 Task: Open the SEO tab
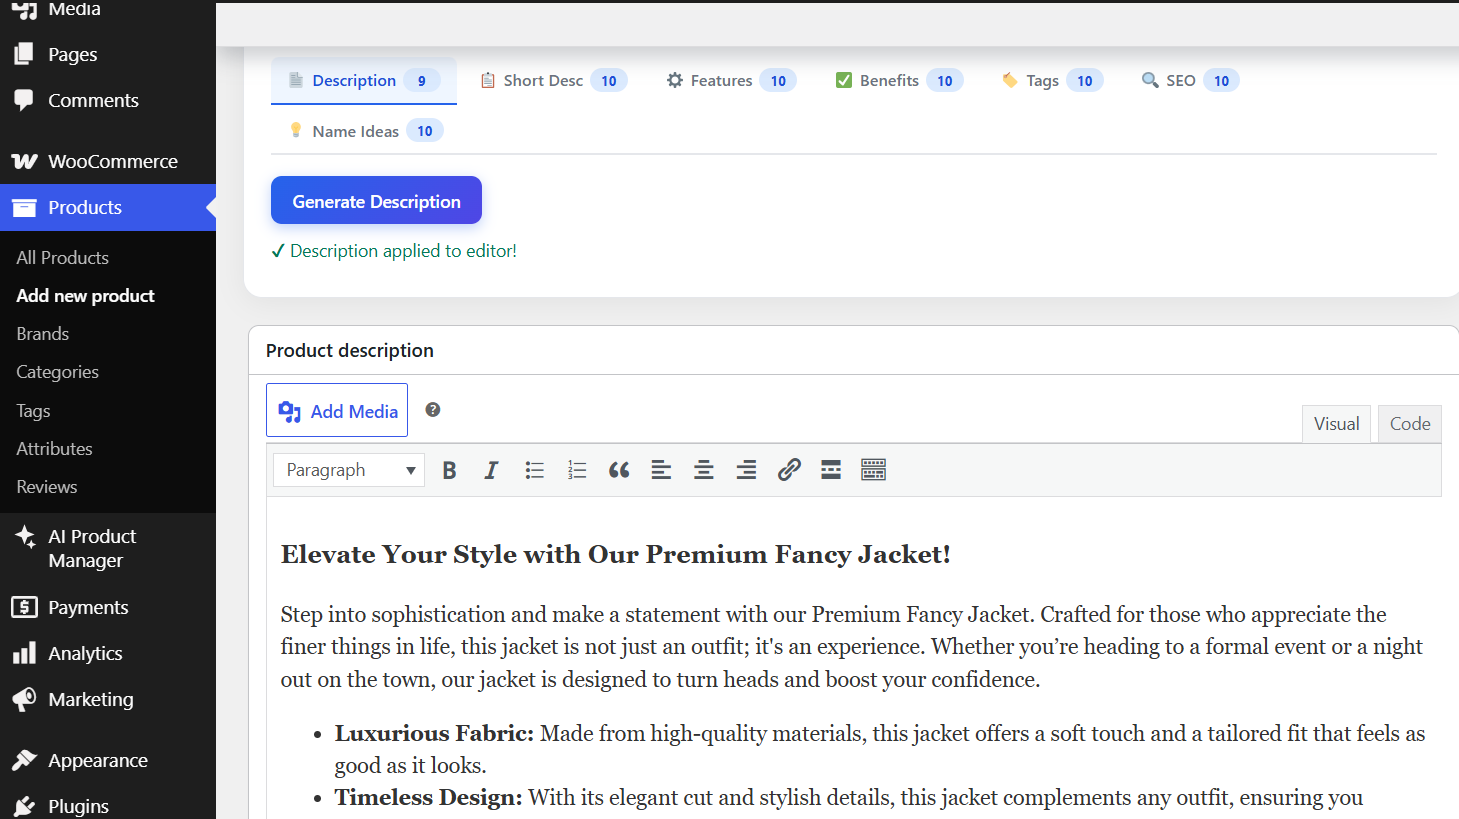tap(1190, 80)
